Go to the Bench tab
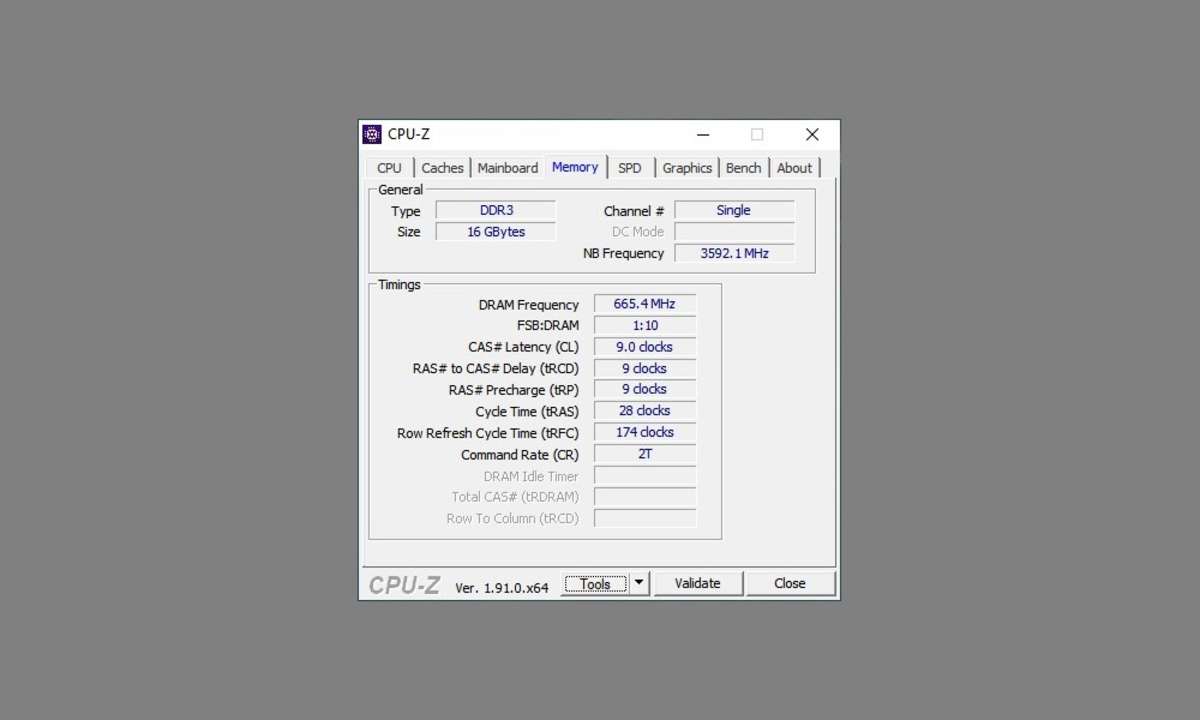 (743, 168)
